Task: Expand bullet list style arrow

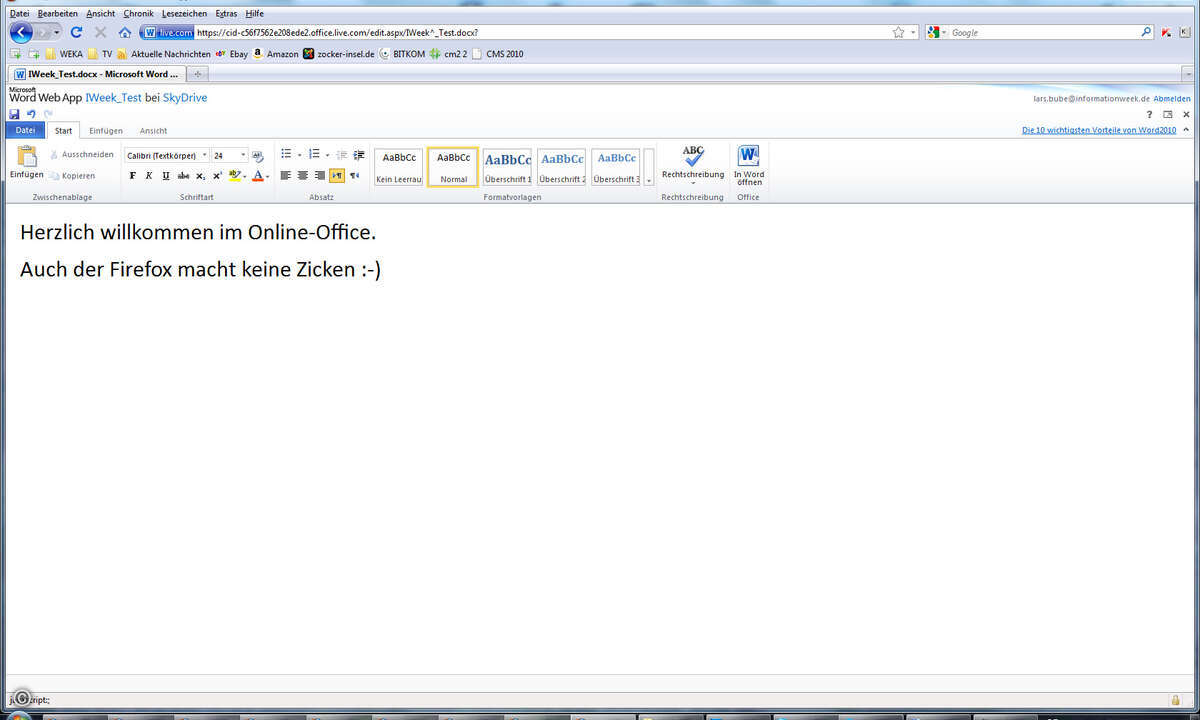Action: 299,155
